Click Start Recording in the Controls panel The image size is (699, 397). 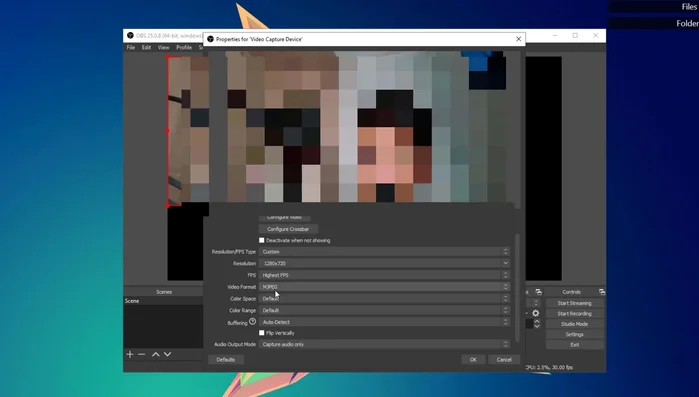[x=575, y=314]
